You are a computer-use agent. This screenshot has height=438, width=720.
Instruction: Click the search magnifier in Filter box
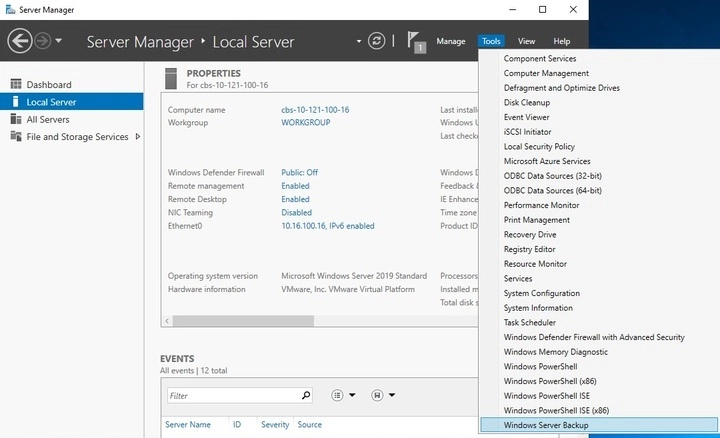306,395
